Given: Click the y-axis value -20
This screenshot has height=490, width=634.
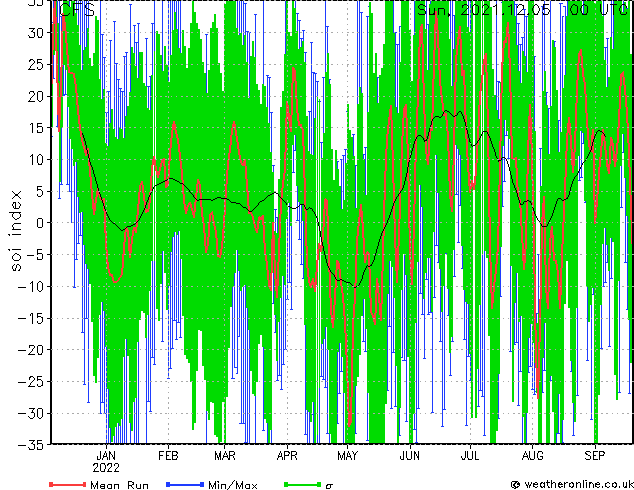Looking at the screenshot, I should click(x=31, y=350).
